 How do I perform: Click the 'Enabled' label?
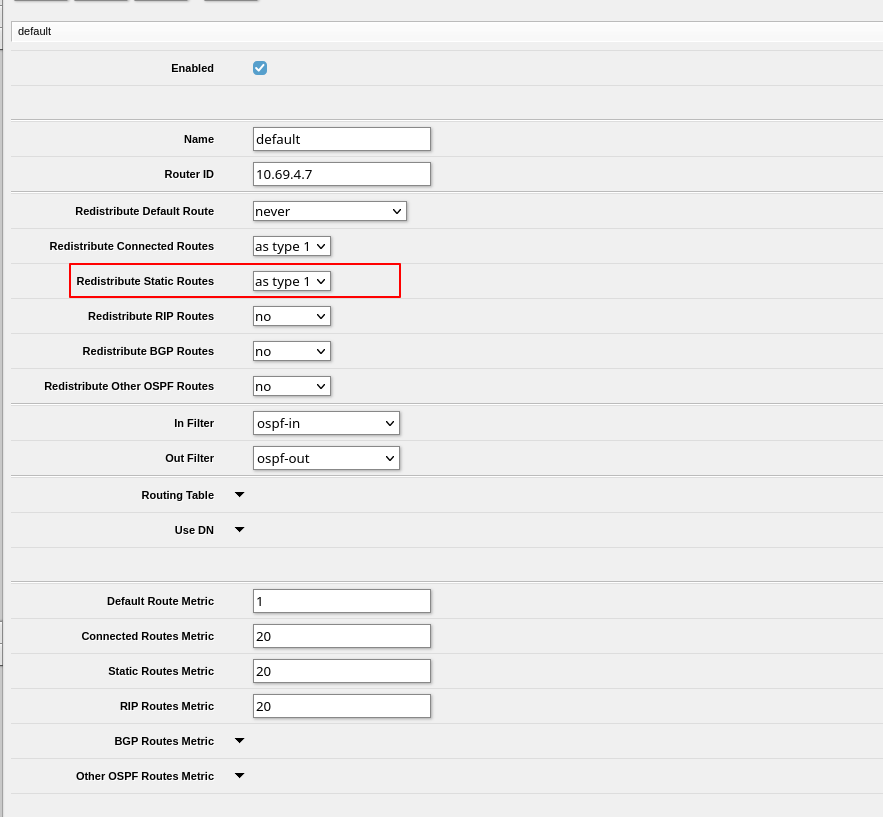point(193,68)
